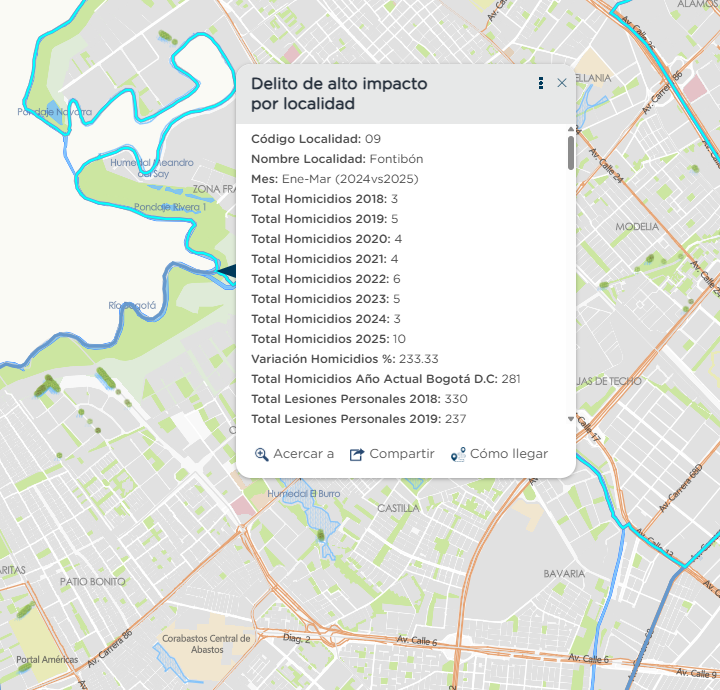Select the Pondaje Navarra label on map
Screen dimensions: 720x690
(x=54, y=112)
